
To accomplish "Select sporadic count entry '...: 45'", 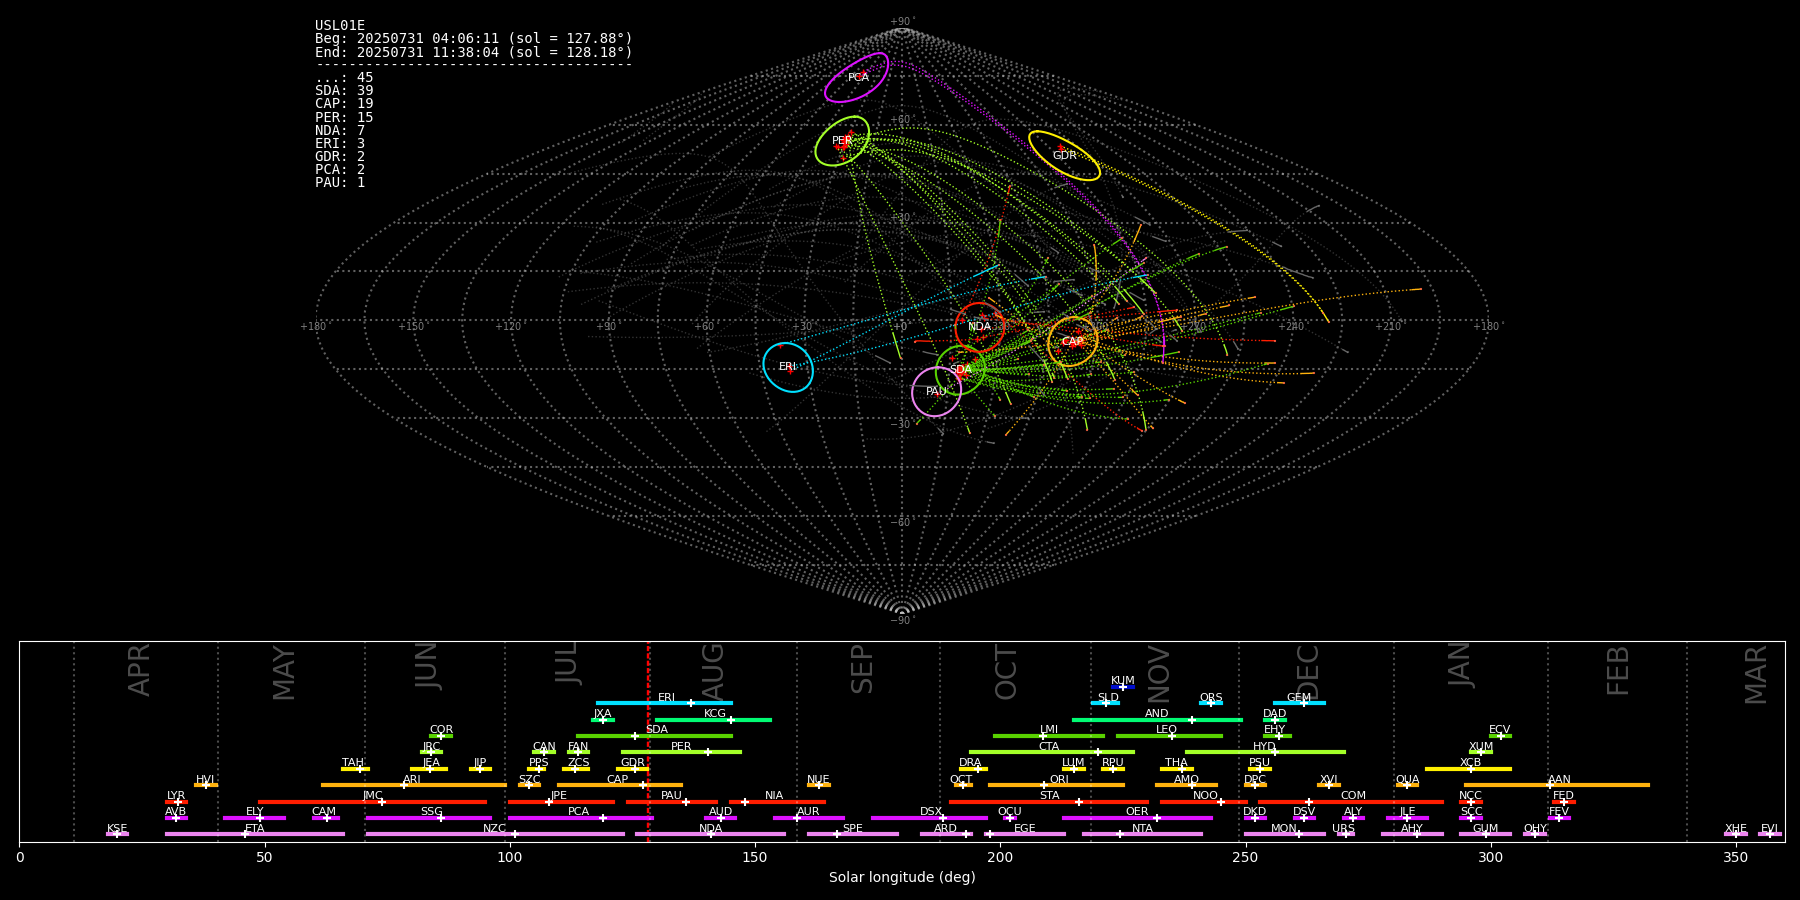I will tap(344, 78).
